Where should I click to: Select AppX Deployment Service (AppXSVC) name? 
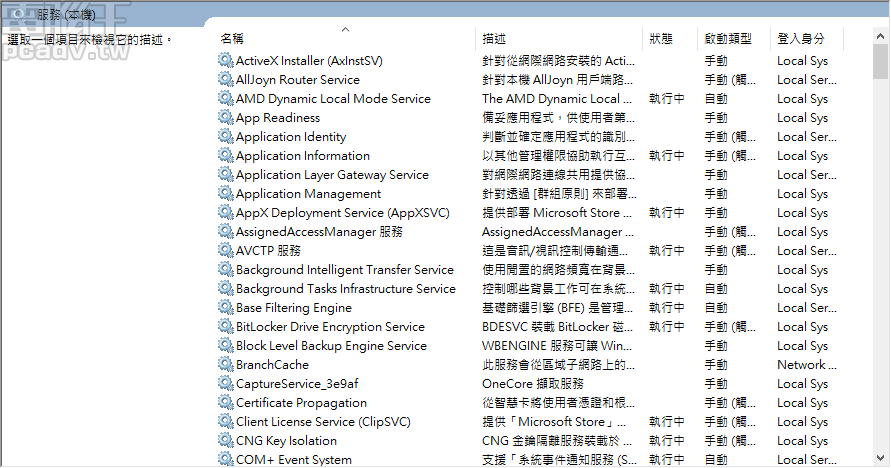343,213
